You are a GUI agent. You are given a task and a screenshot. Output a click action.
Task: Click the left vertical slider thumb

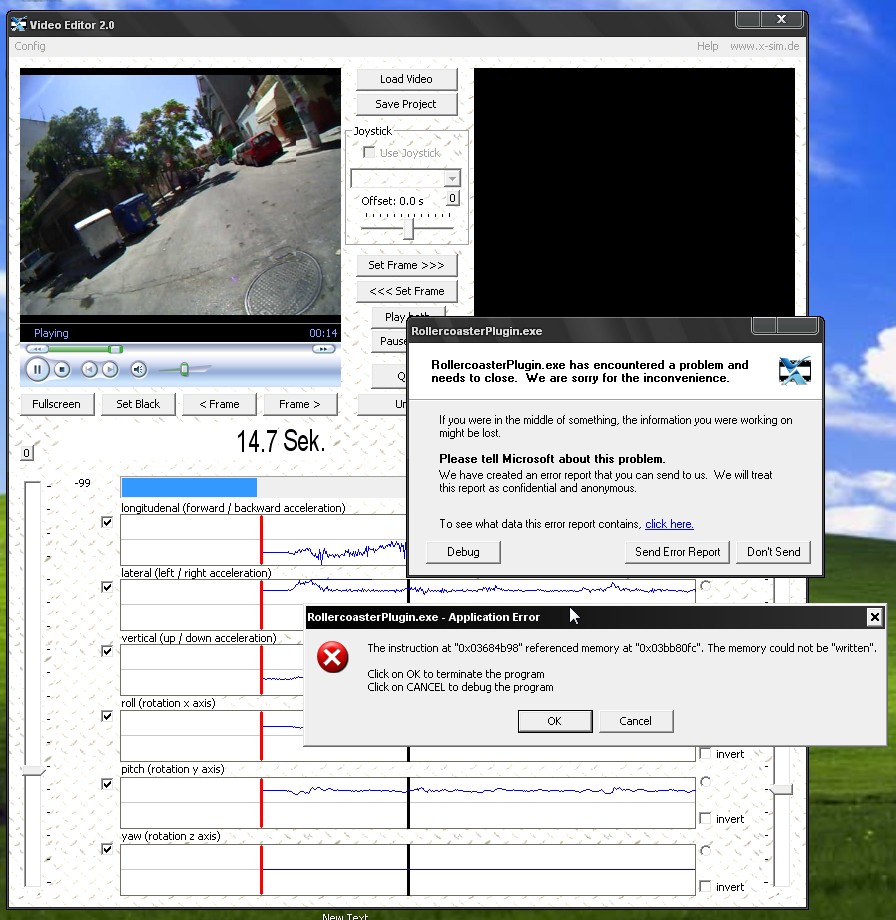coord(32,770)
